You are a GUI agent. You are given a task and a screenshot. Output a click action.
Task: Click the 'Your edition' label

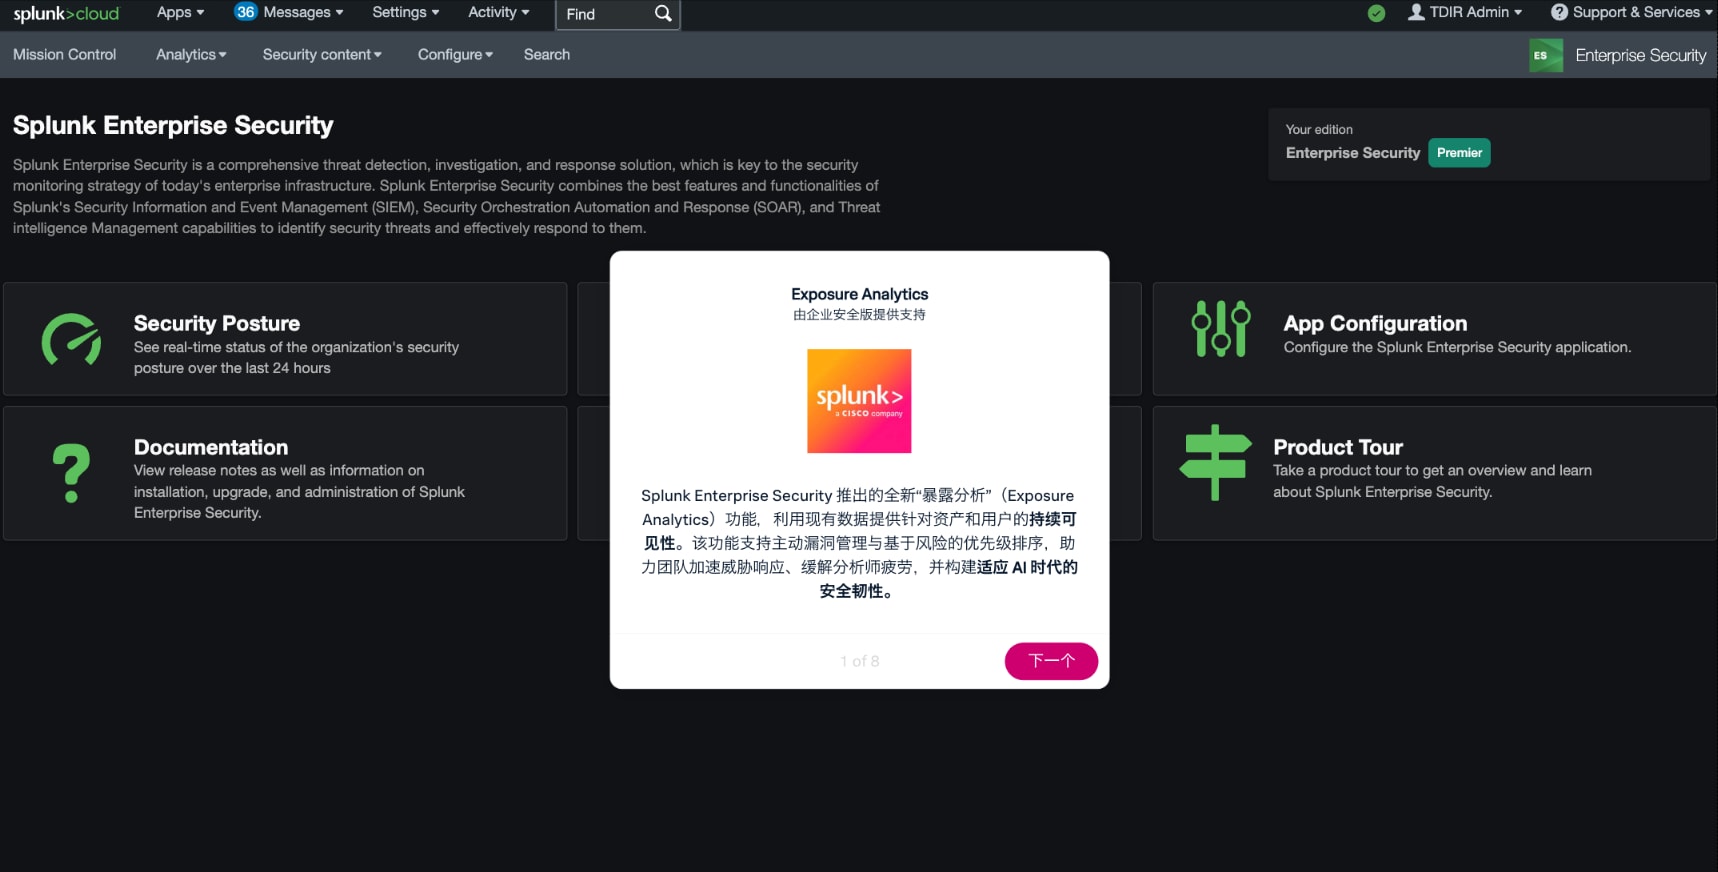[x=1319, y=130]
